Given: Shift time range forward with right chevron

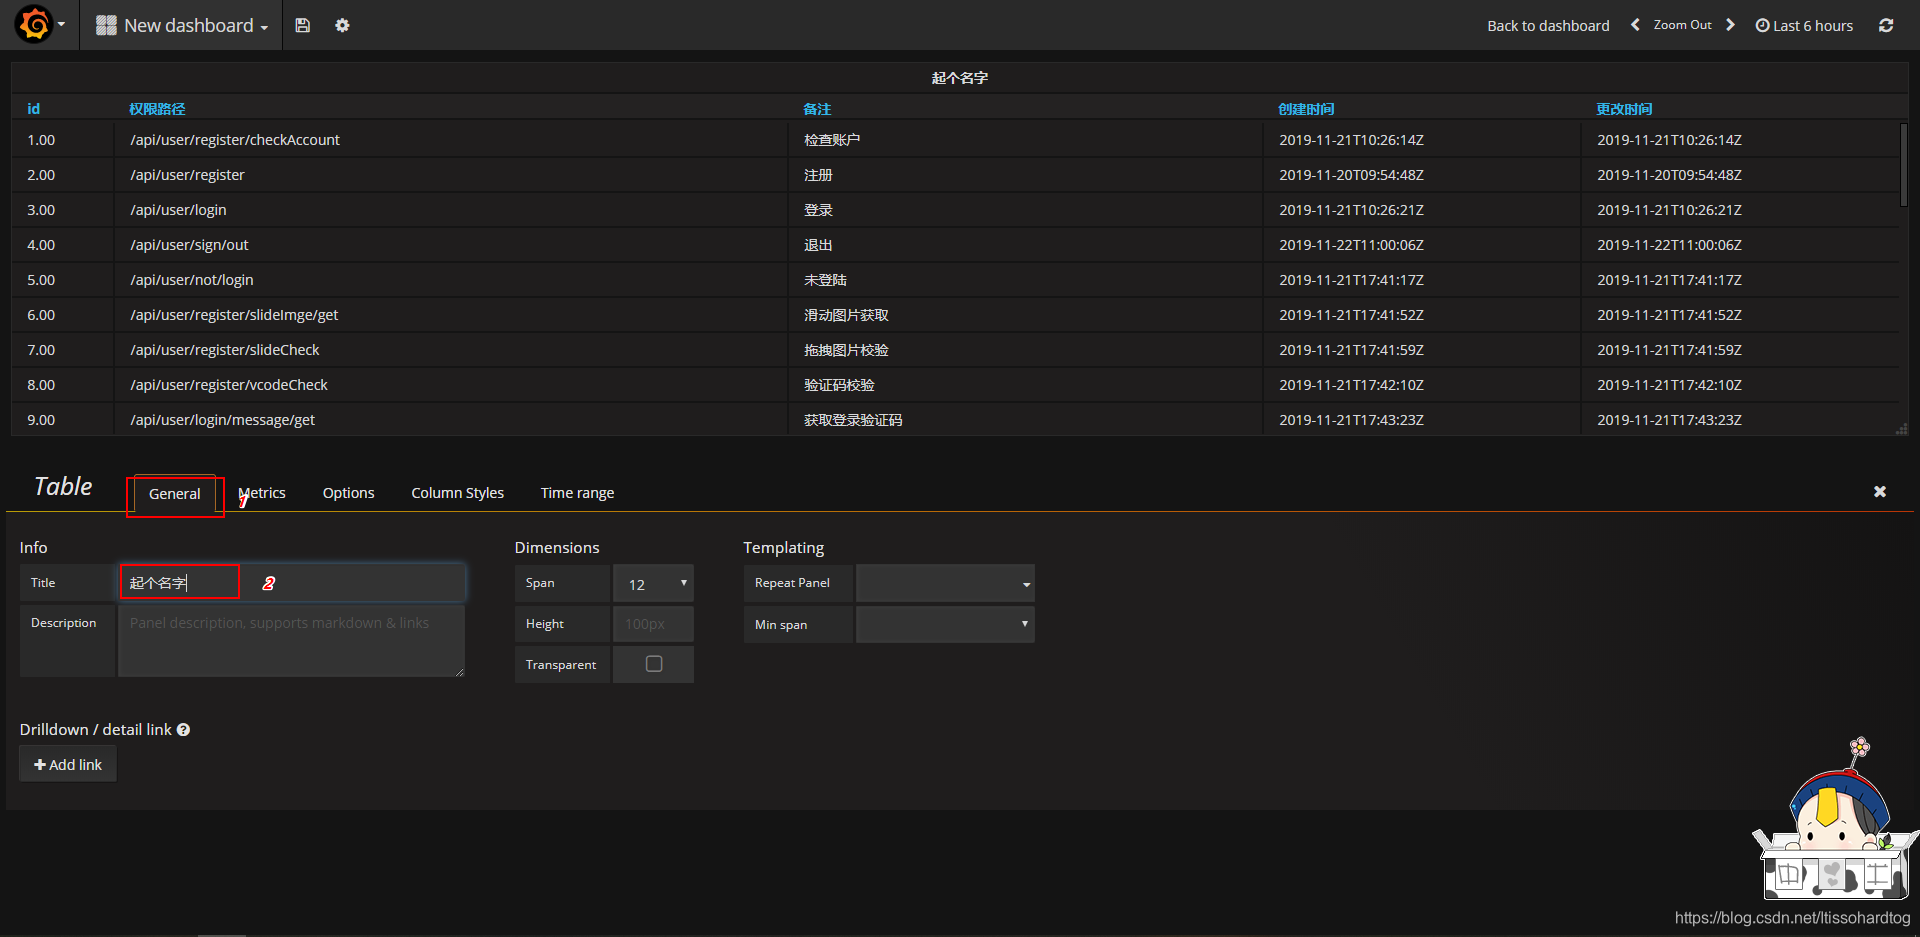Looking at the screenshot, I should point(1730,25).
